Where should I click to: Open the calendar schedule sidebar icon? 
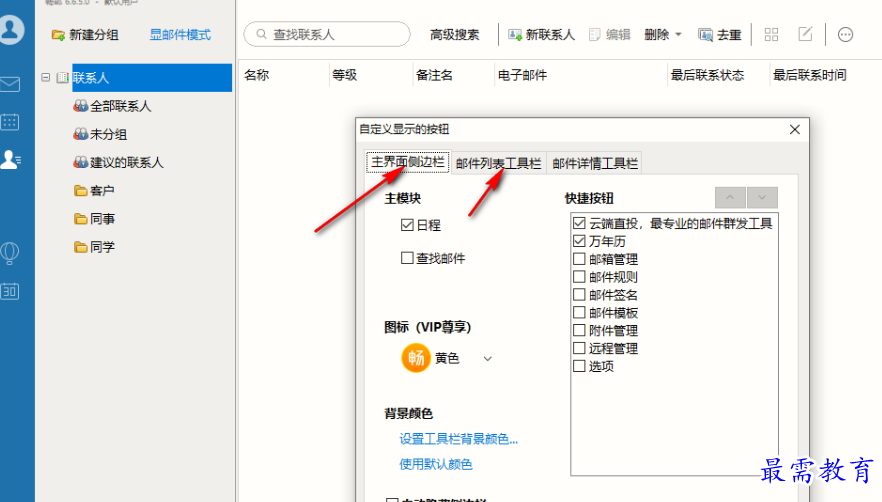(x=10, y=122)
